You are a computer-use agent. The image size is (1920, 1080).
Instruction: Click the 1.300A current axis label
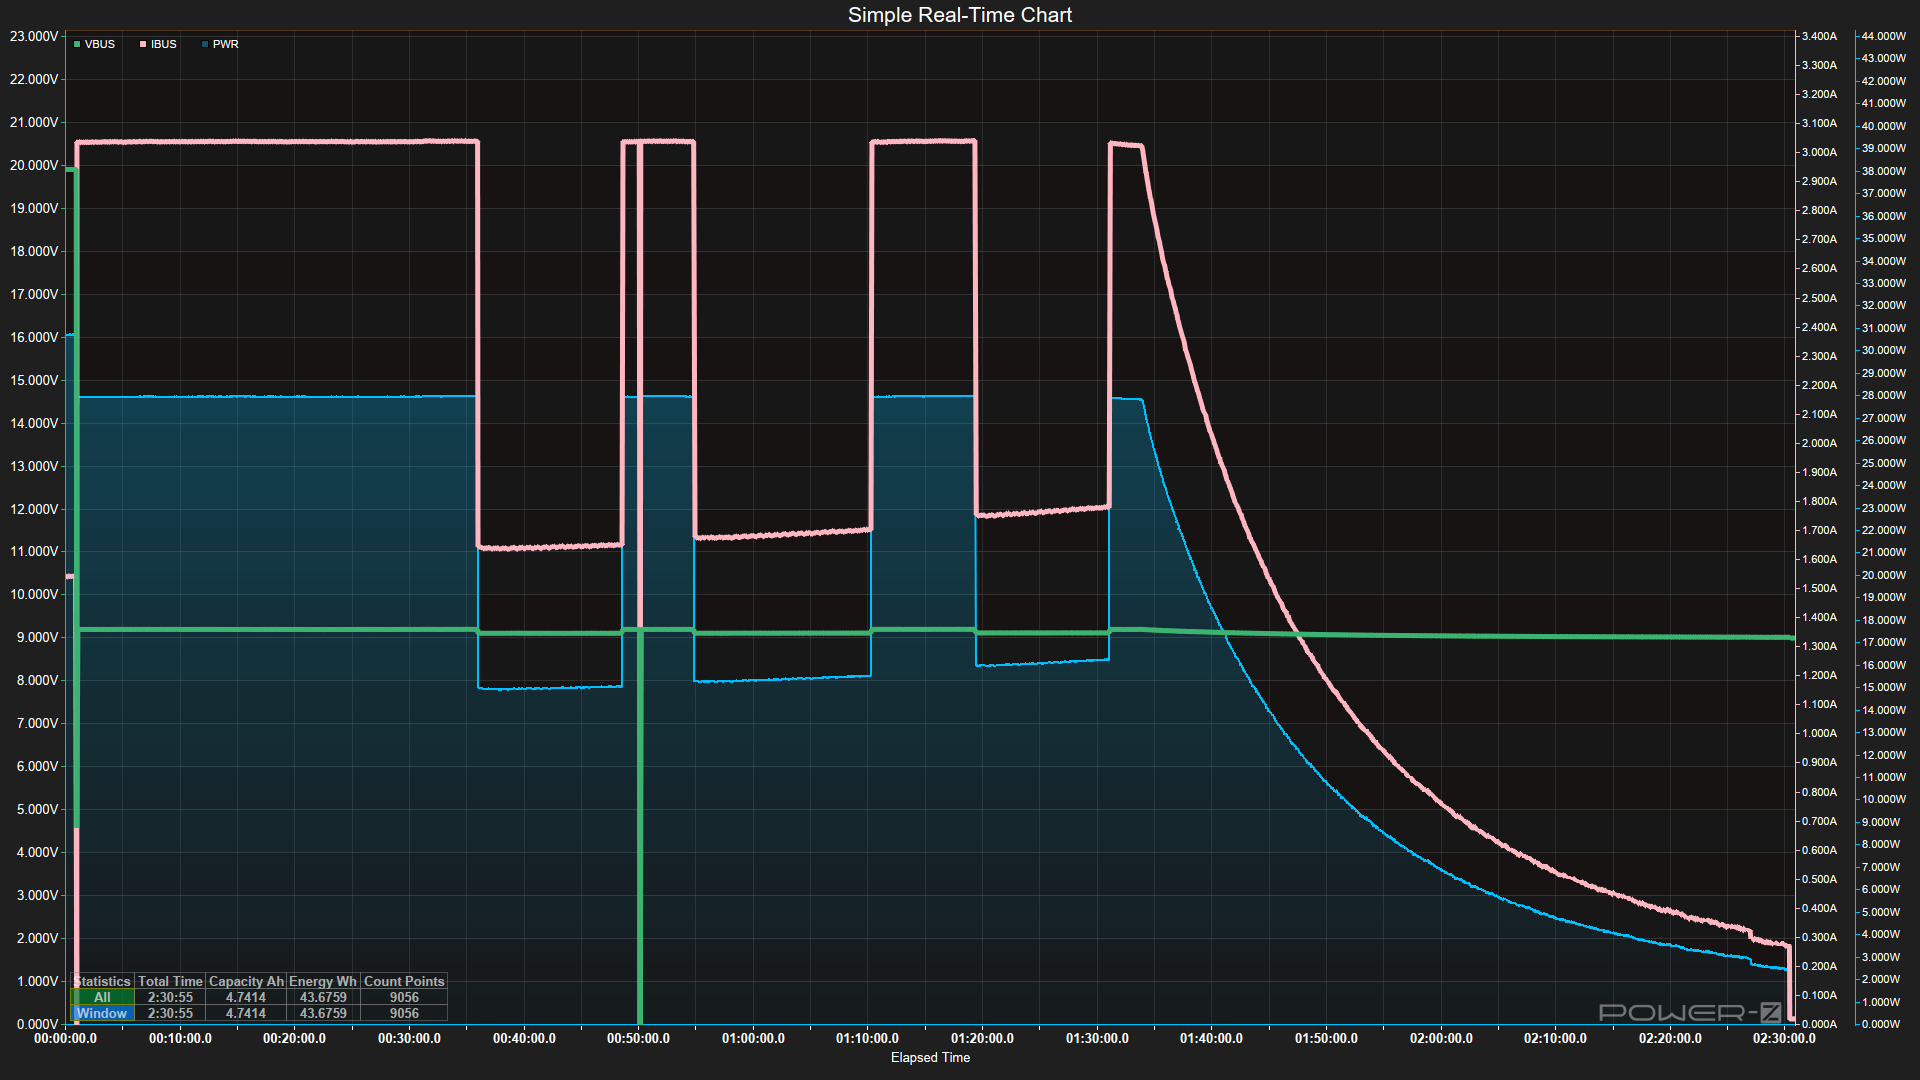[x=1819, y=646]
